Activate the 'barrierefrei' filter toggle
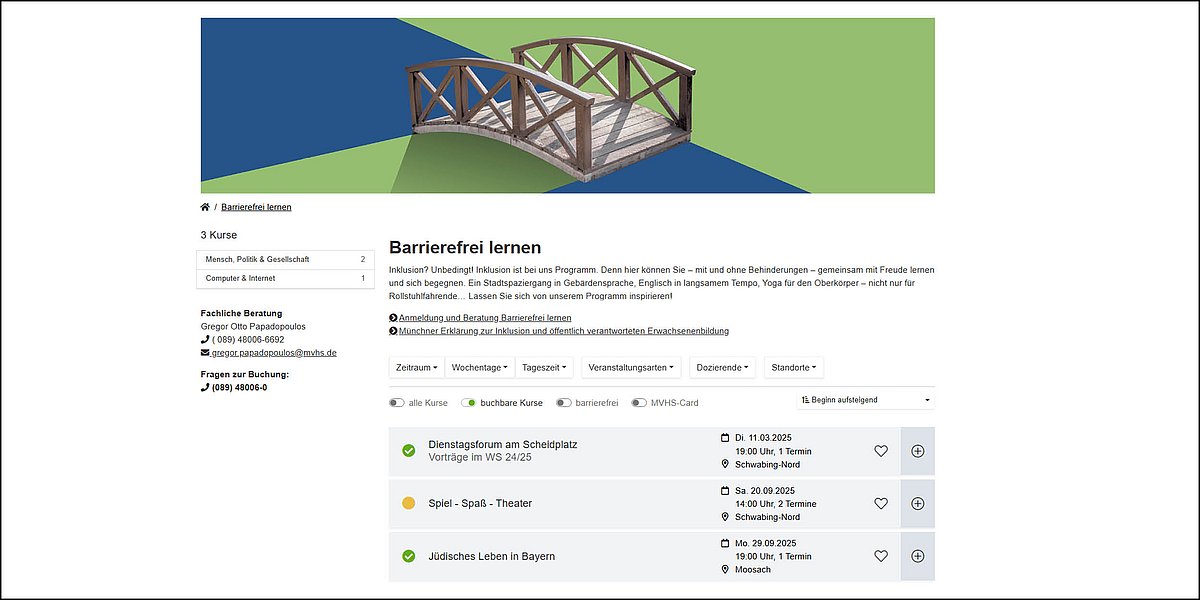This screenshot has height=600, width=1200. (563, 402)
